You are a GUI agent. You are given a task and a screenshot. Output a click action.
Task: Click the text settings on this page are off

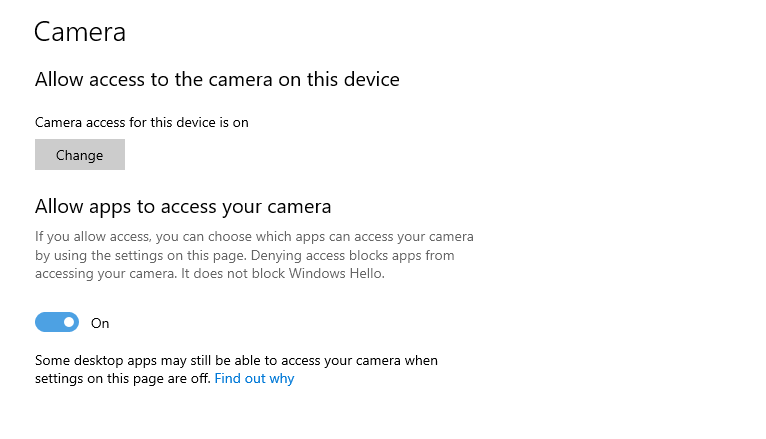tap(122, 379)
